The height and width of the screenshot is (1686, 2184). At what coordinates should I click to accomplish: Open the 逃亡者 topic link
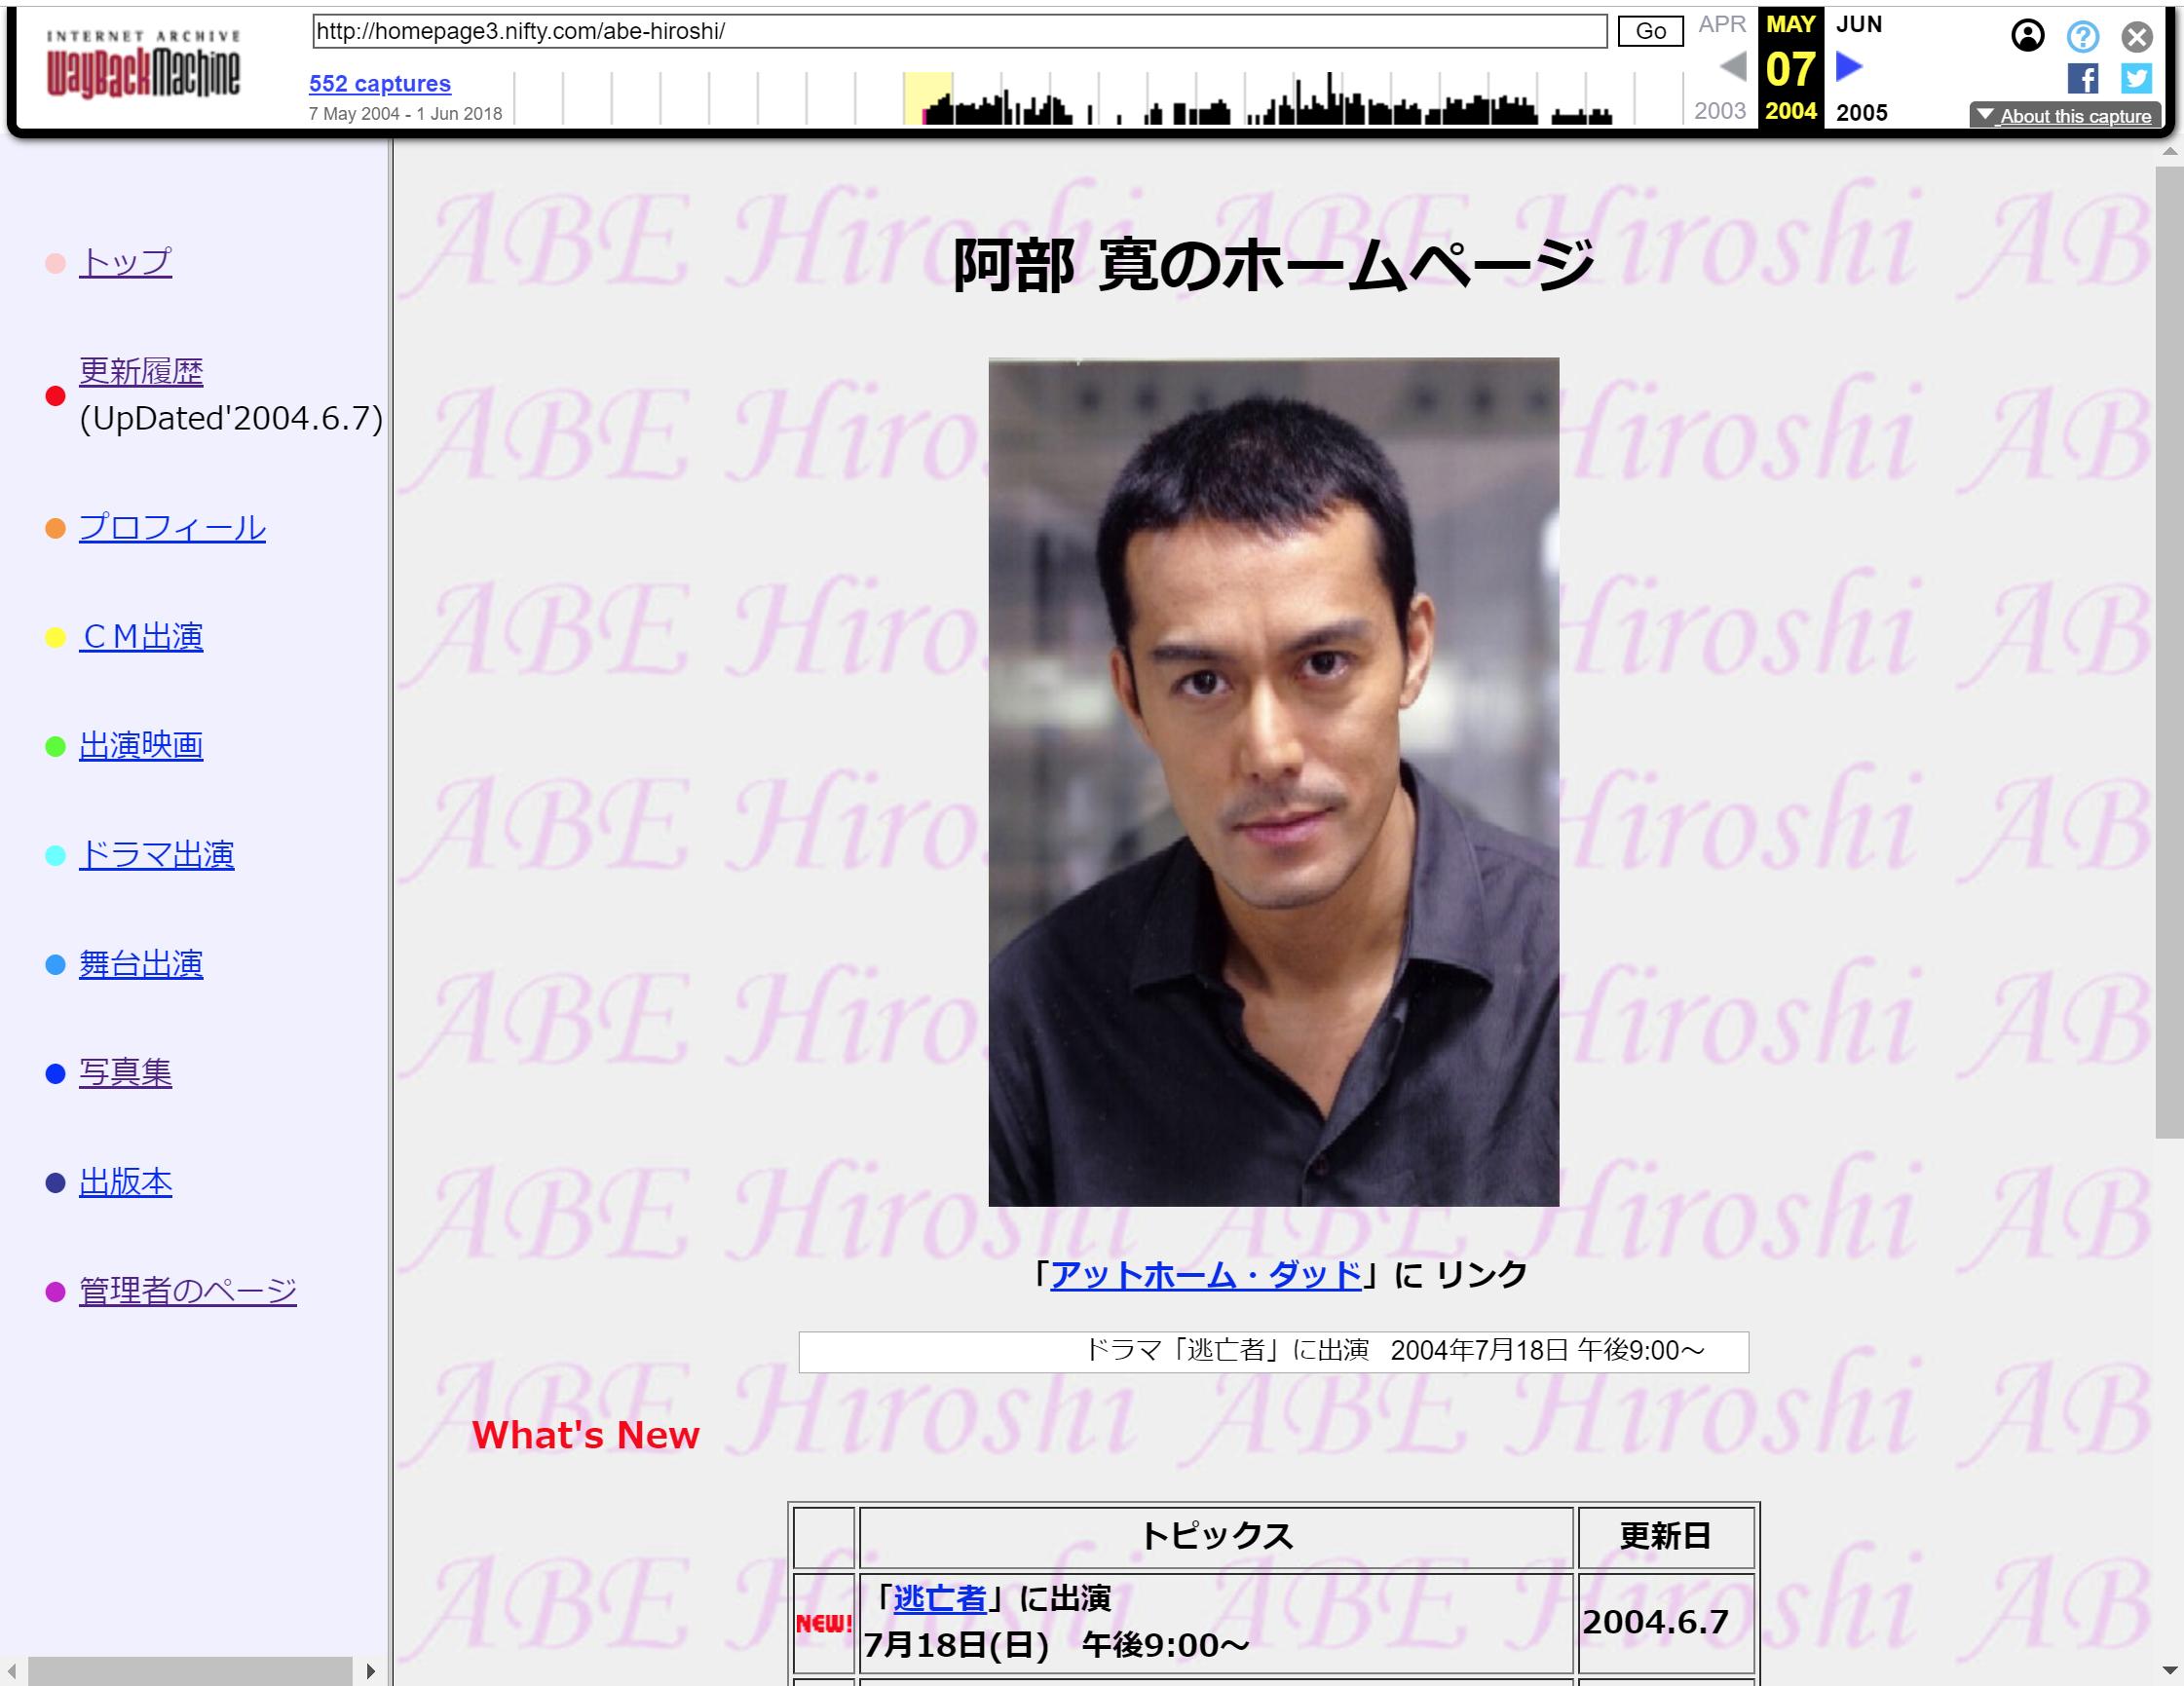pyautogui.click(x=939, y=1598)
